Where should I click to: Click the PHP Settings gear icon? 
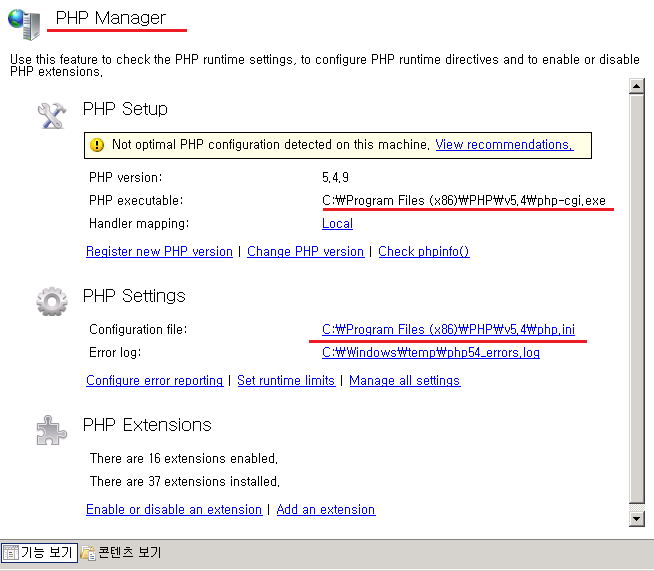(x=52, y=301)
